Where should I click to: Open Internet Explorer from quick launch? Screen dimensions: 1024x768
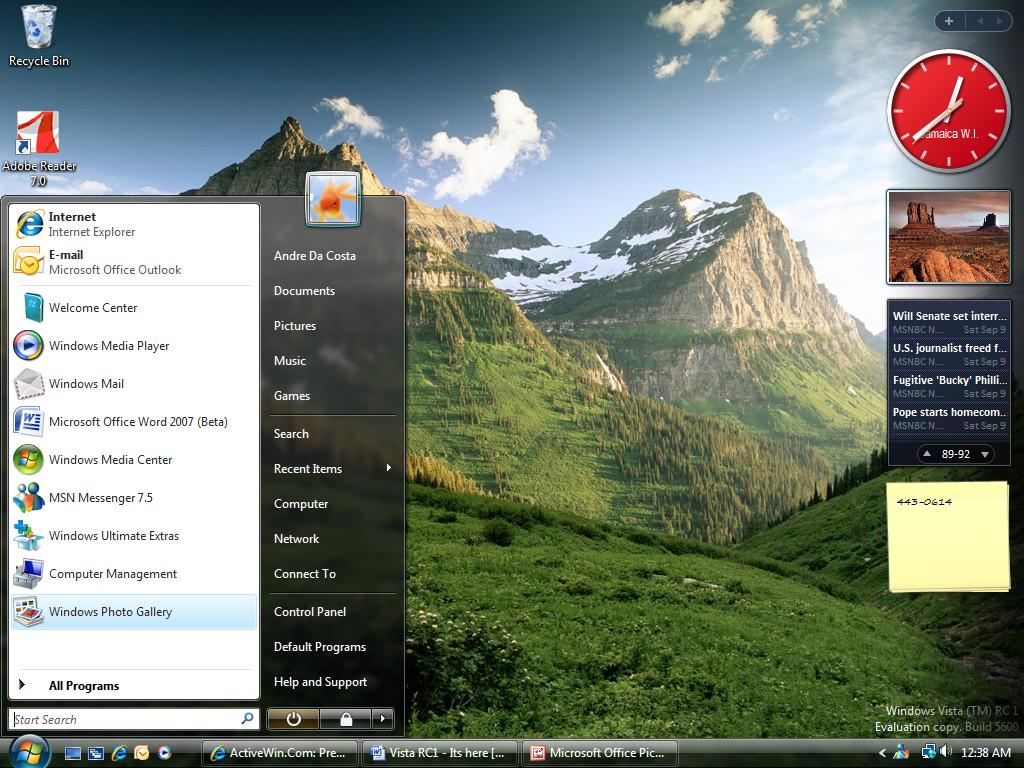[x=119, y=753]
